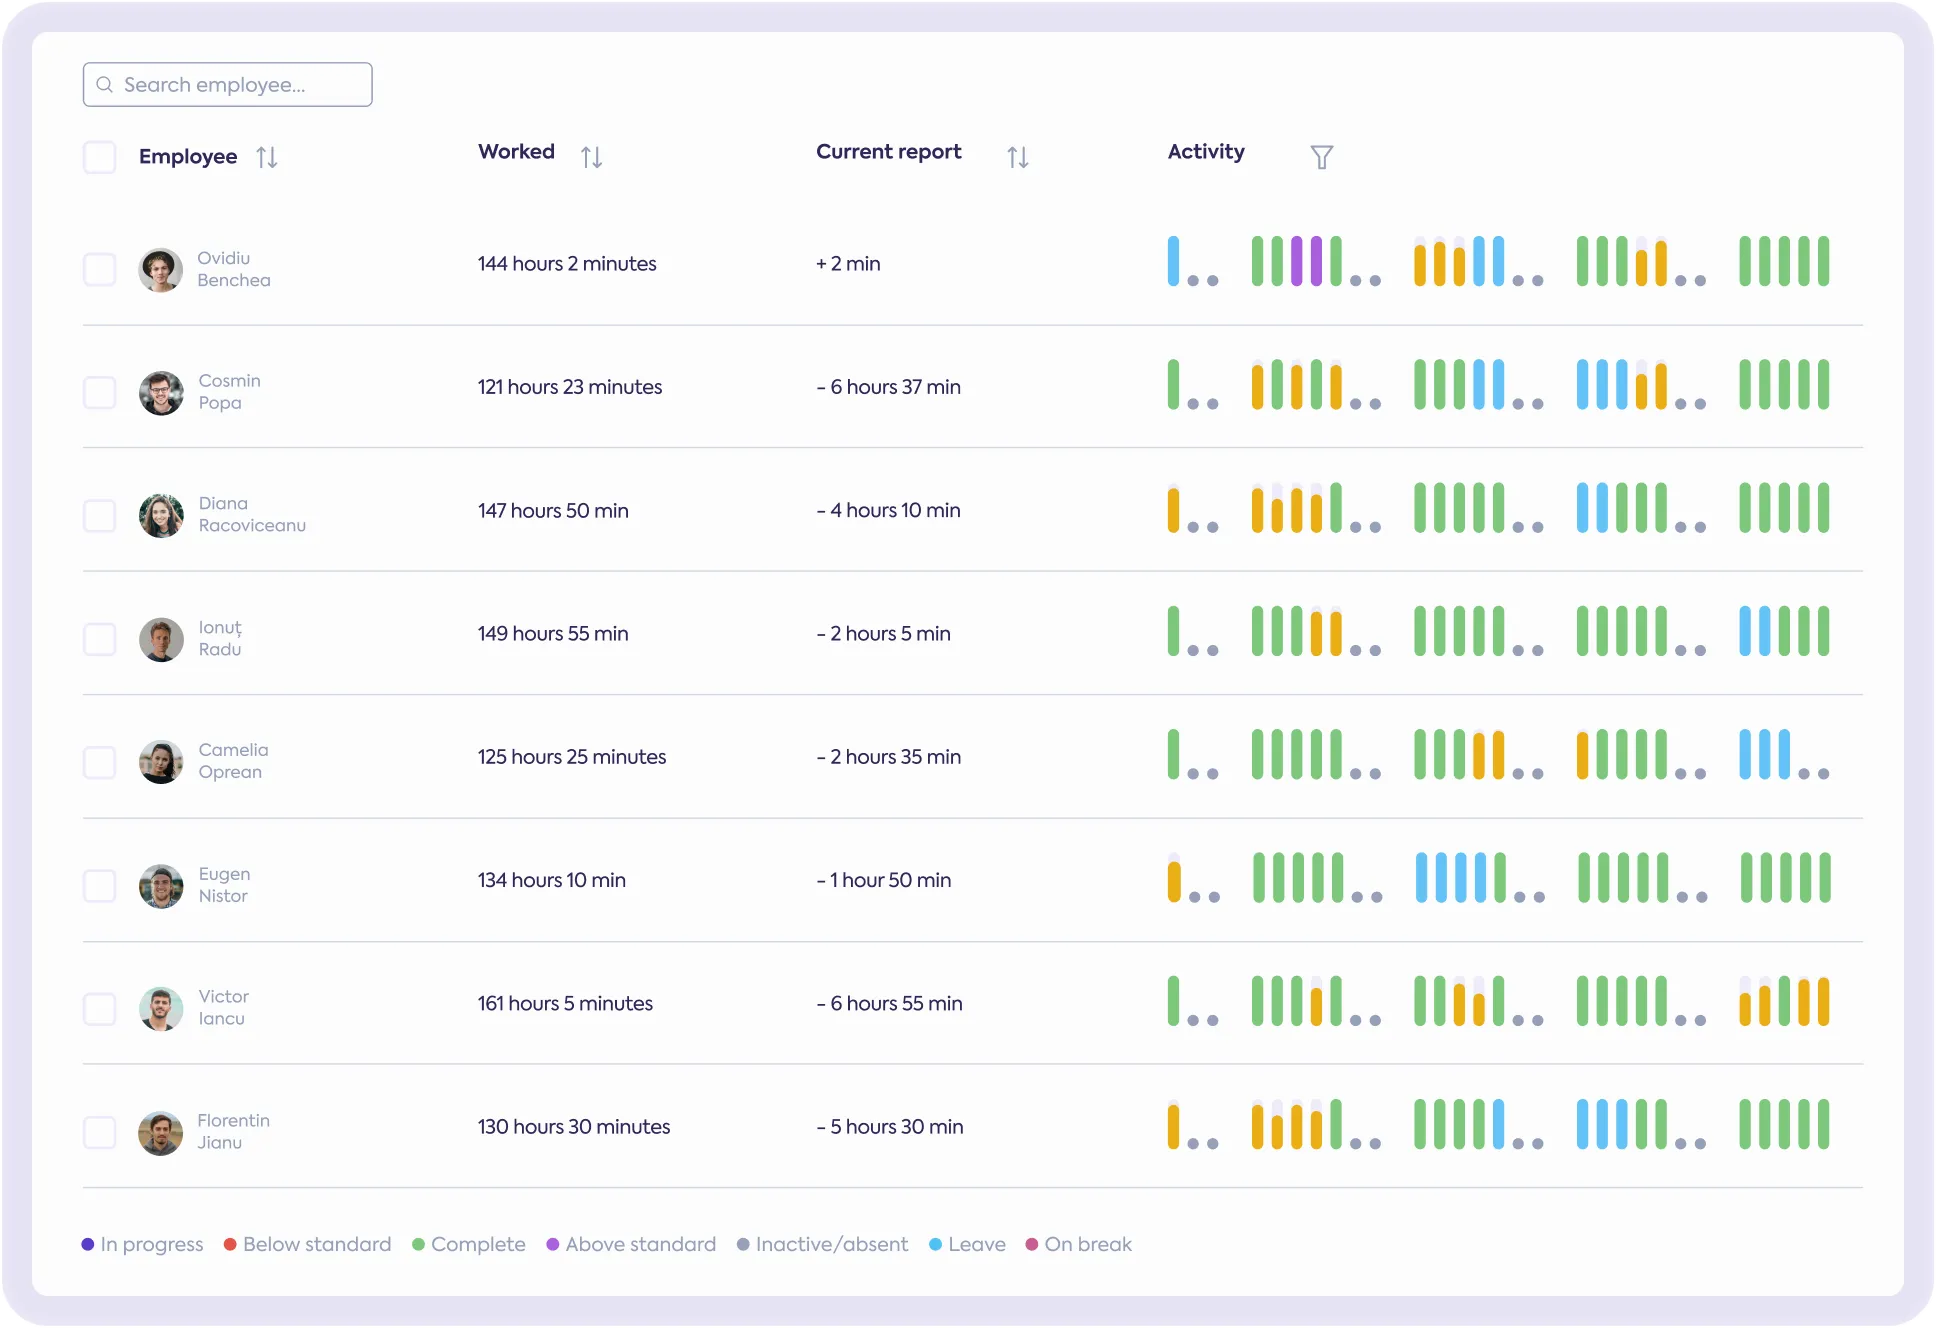Open Eugen Nistor's avatar
This screenshot has width=1936, height=1328.
(x=160, y=885)
